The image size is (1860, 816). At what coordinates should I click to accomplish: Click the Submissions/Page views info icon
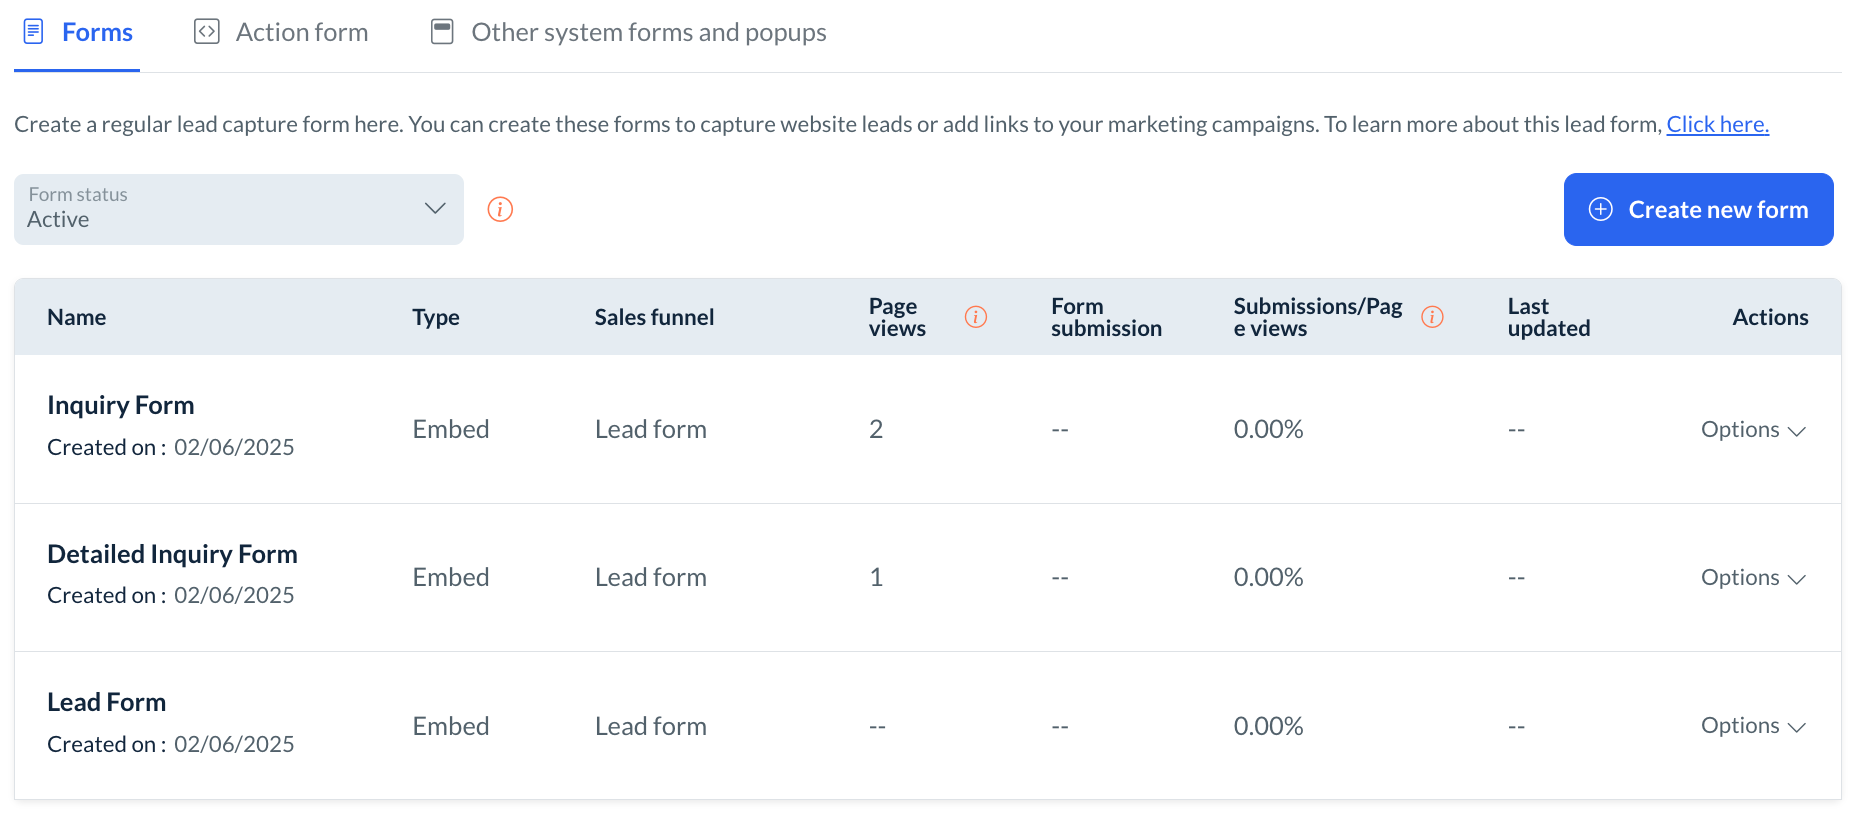point(1432,317)
